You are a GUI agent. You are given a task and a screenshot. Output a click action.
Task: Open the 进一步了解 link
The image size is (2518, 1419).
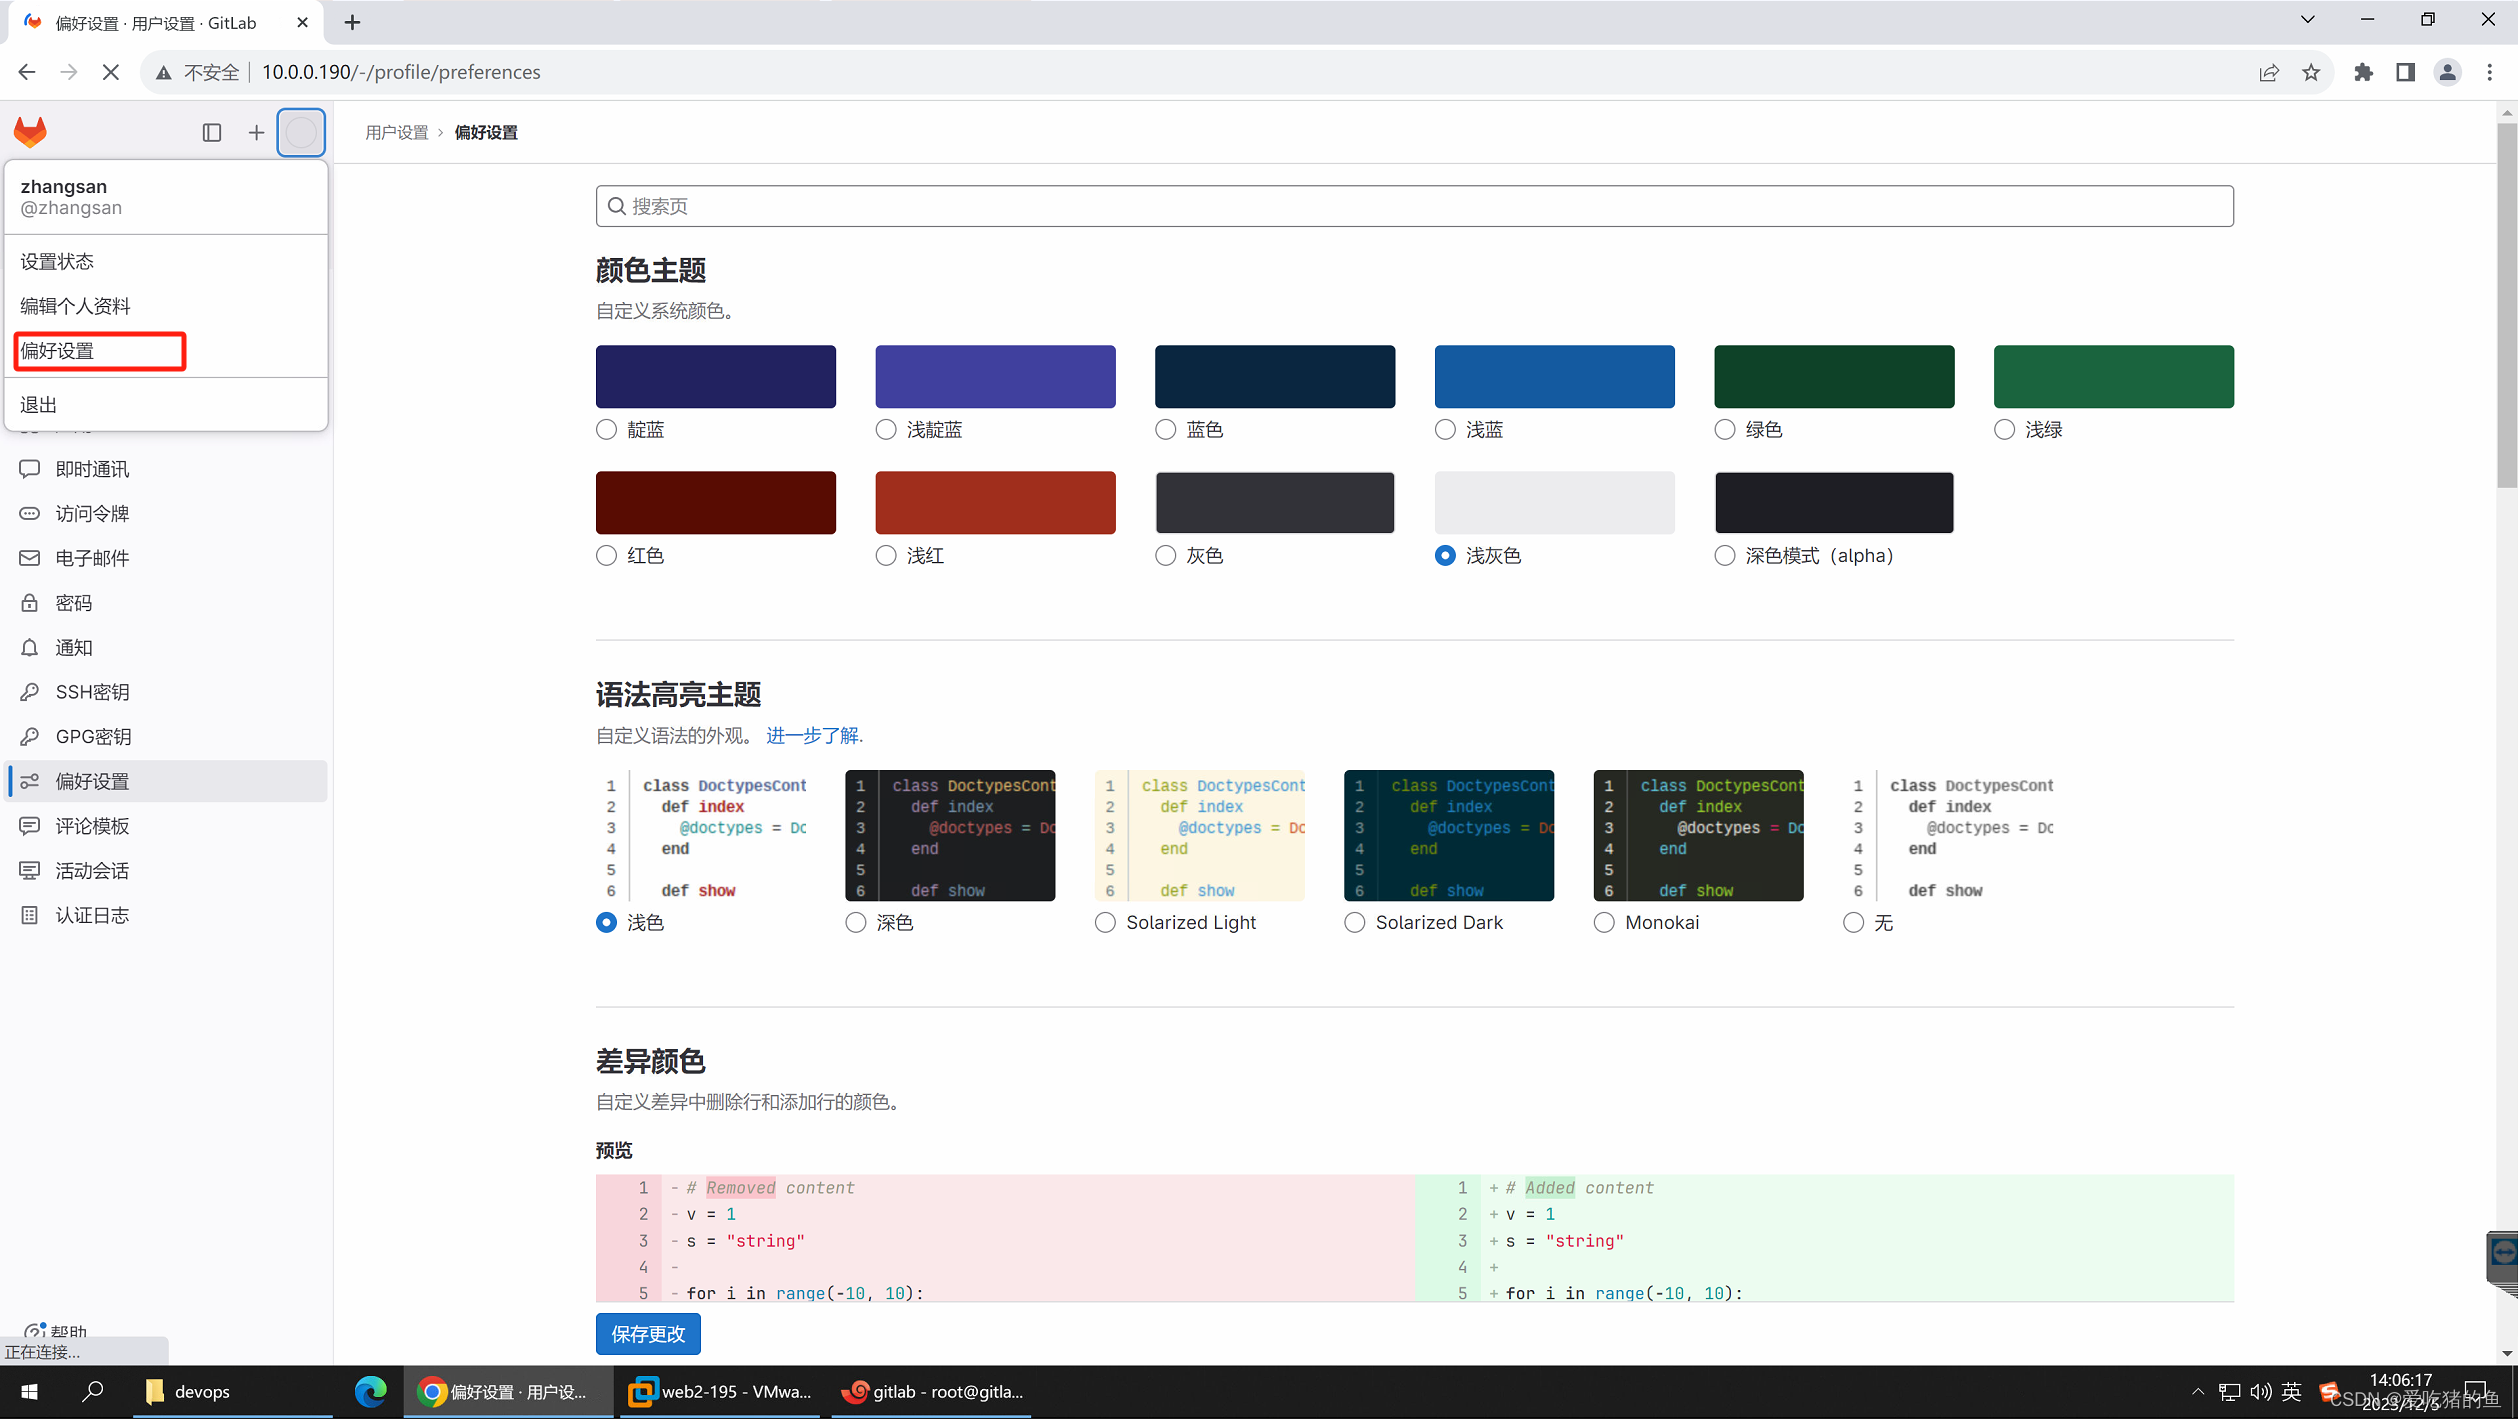[812, 736]
